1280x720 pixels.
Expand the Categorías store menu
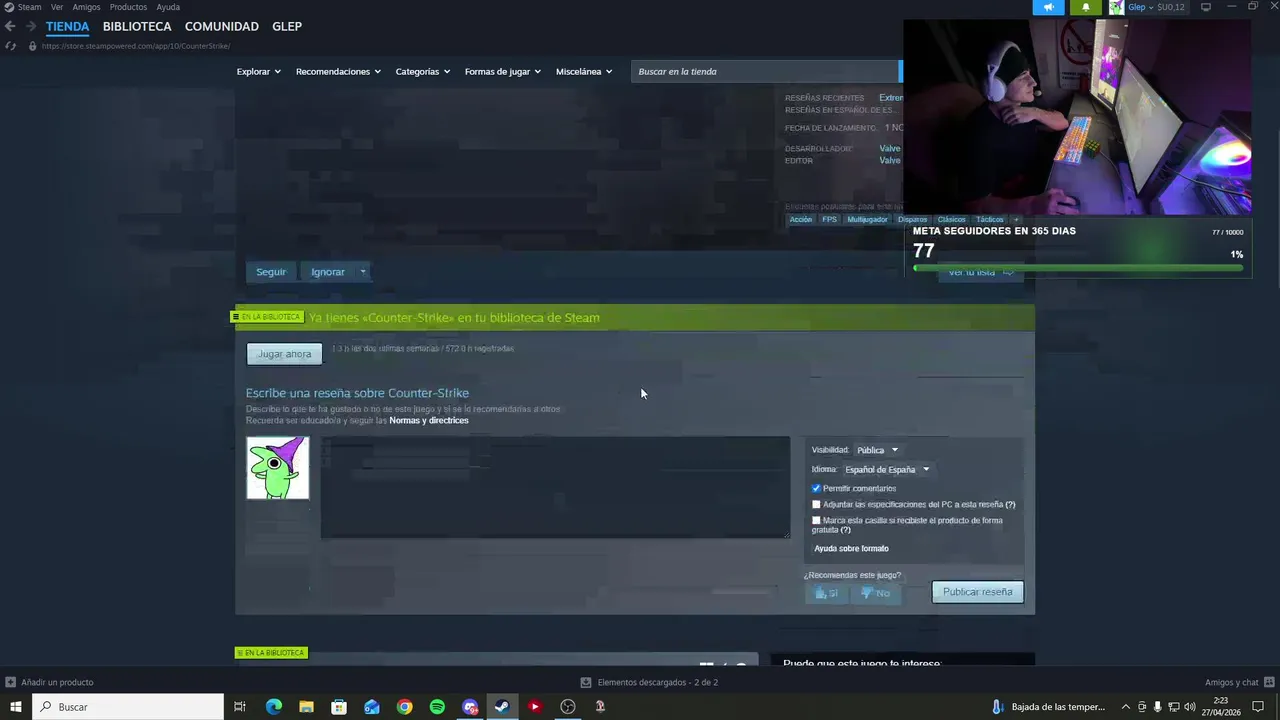pos(422,71)
